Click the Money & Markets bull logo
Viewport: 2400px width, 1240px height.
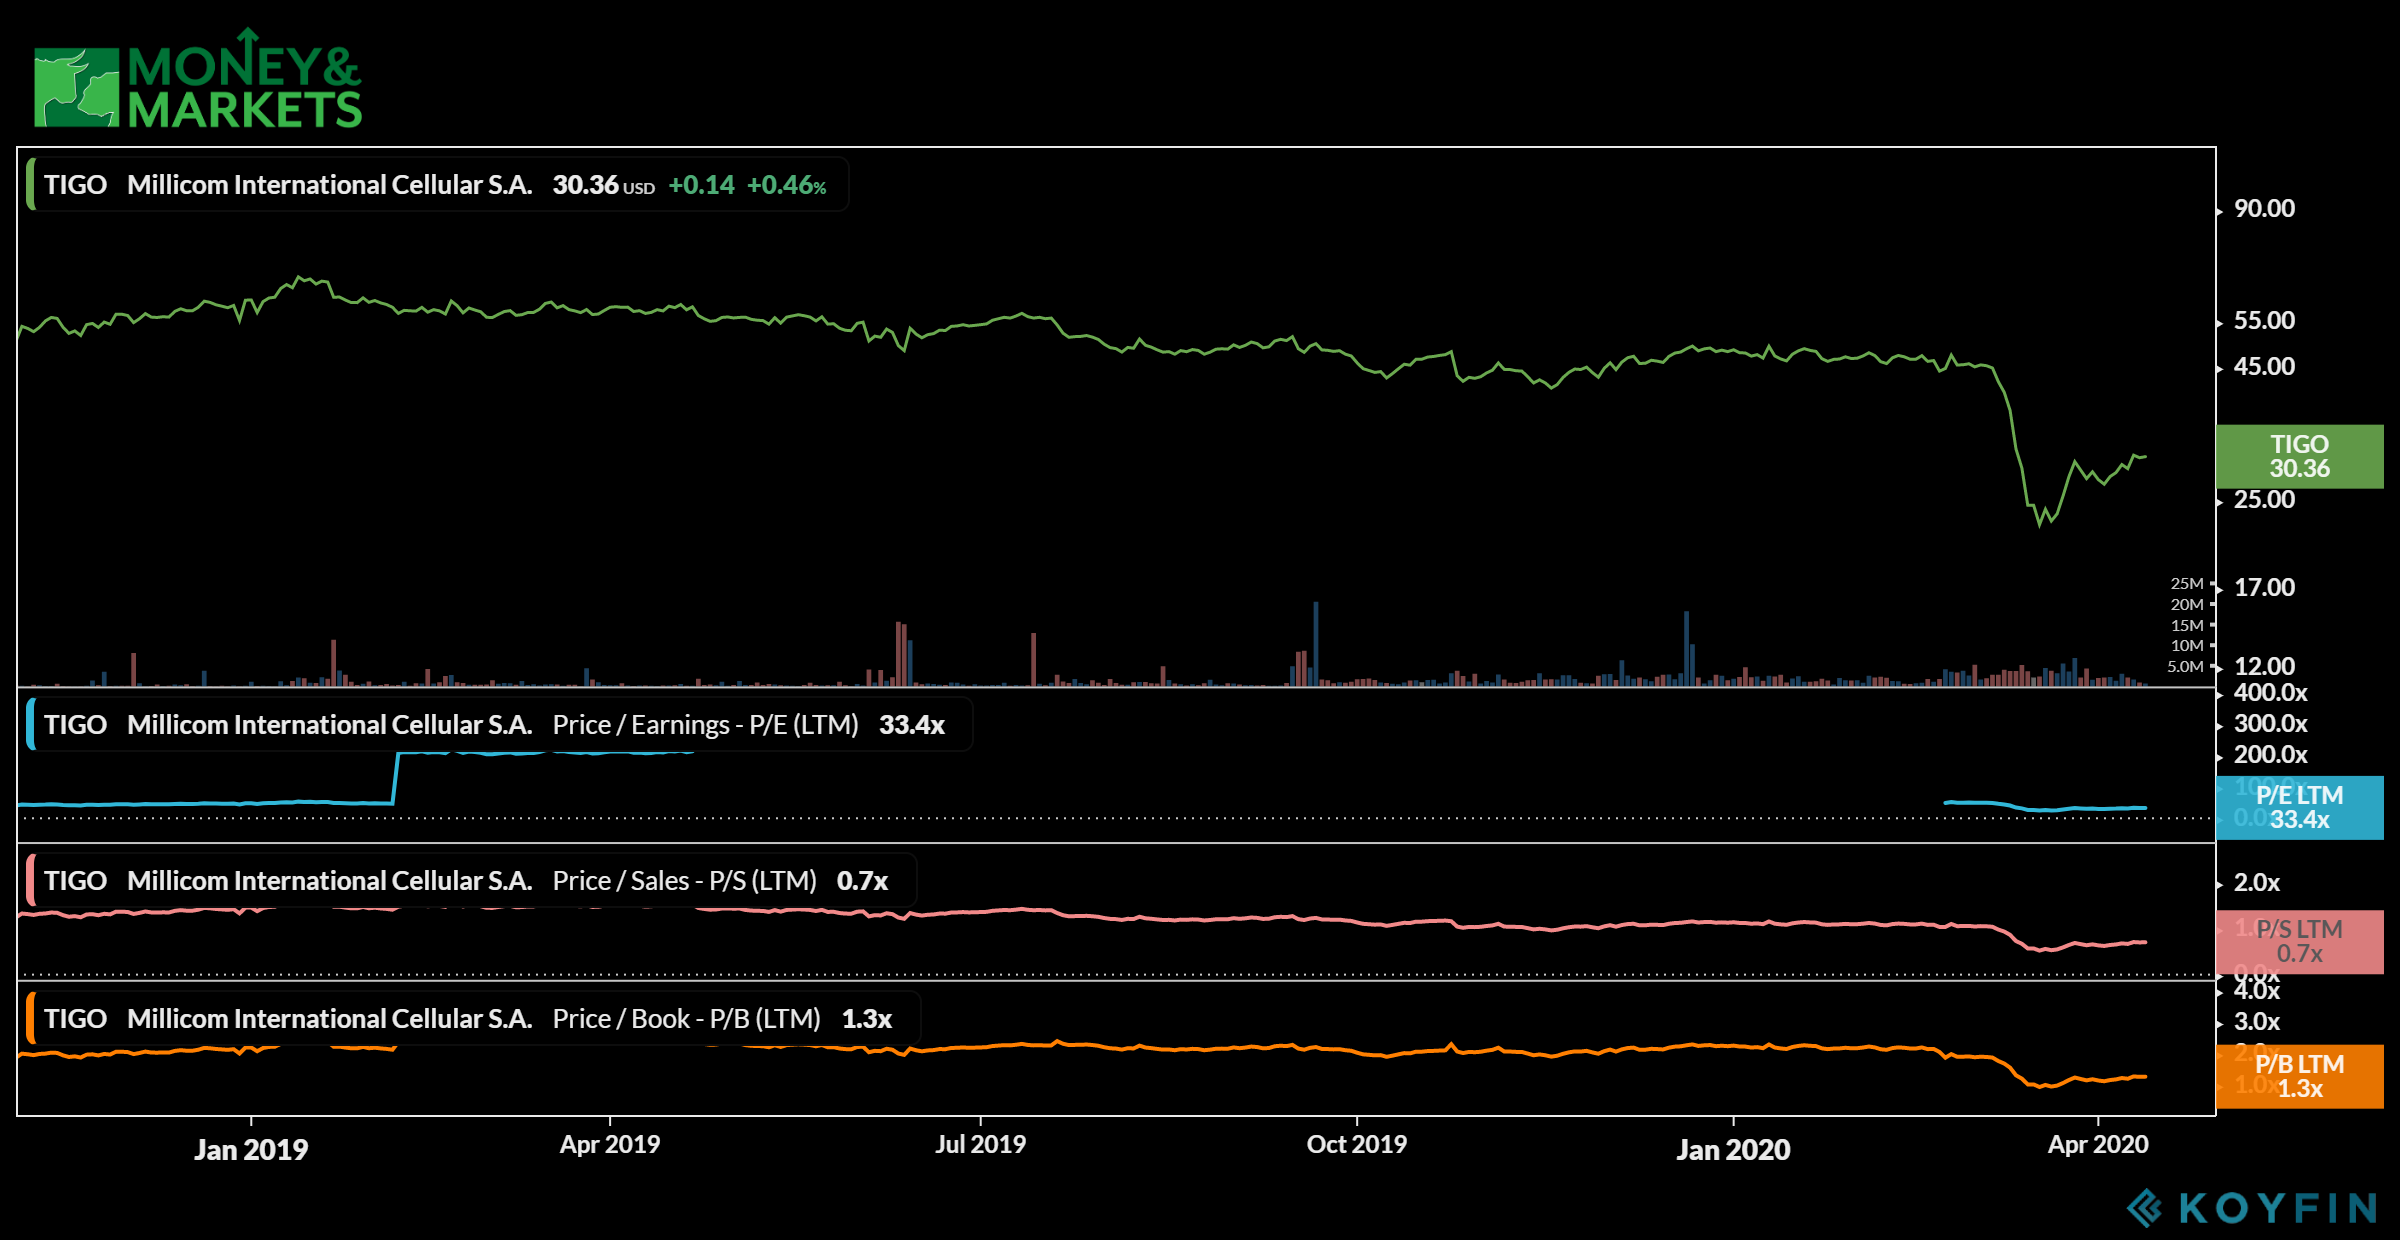coord(198,79)
